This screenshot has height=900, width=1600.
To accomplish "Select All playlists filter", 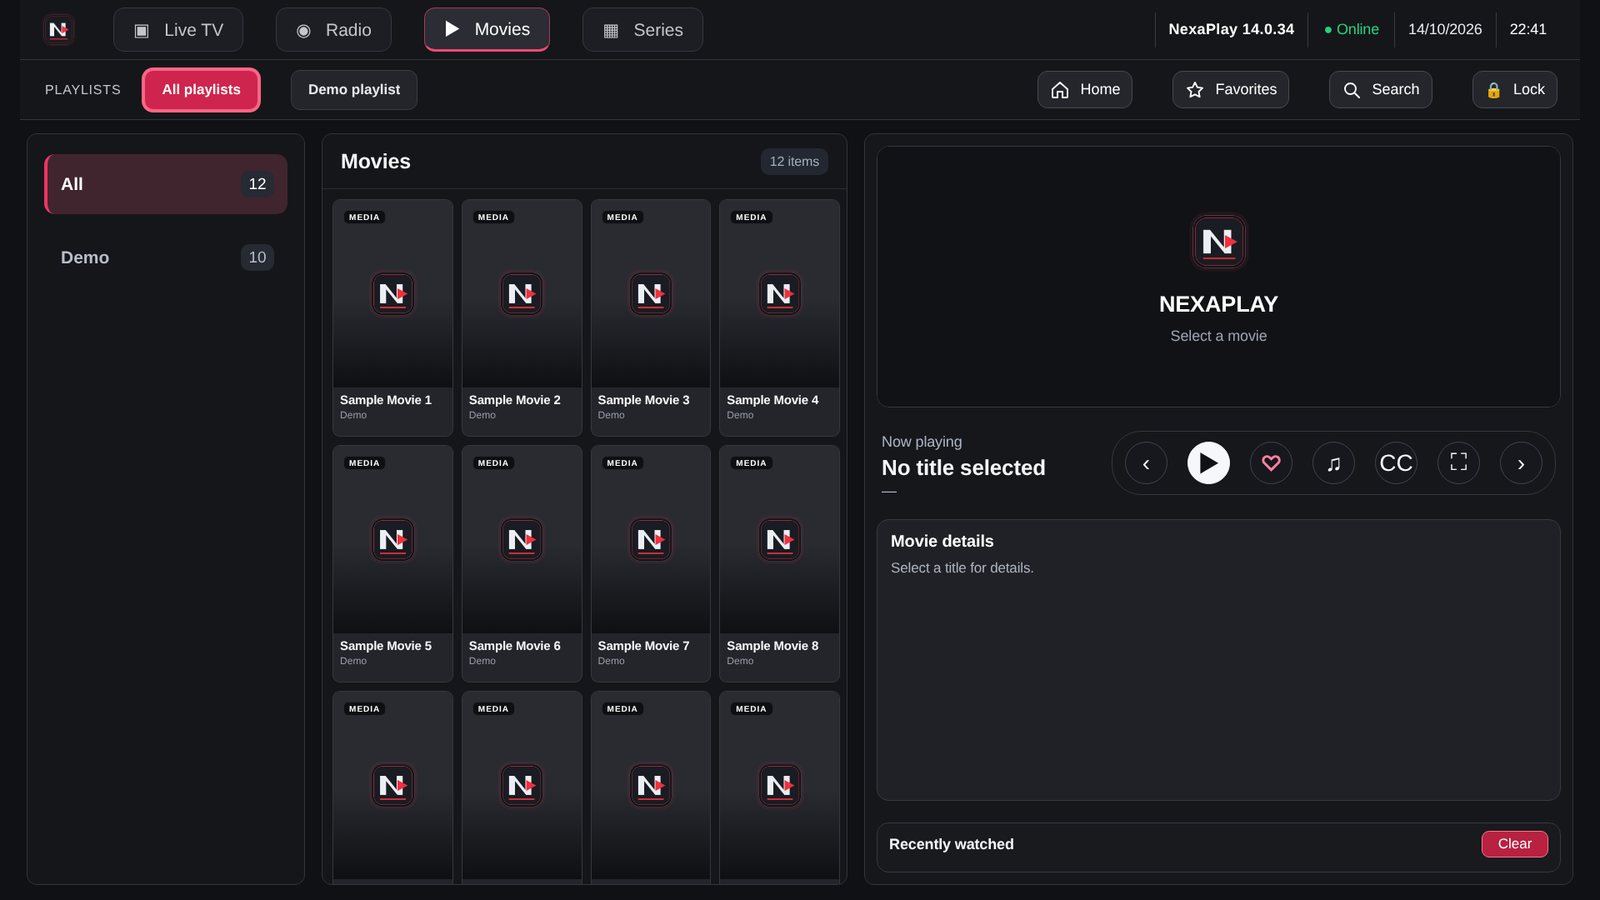I will (201, 90).
